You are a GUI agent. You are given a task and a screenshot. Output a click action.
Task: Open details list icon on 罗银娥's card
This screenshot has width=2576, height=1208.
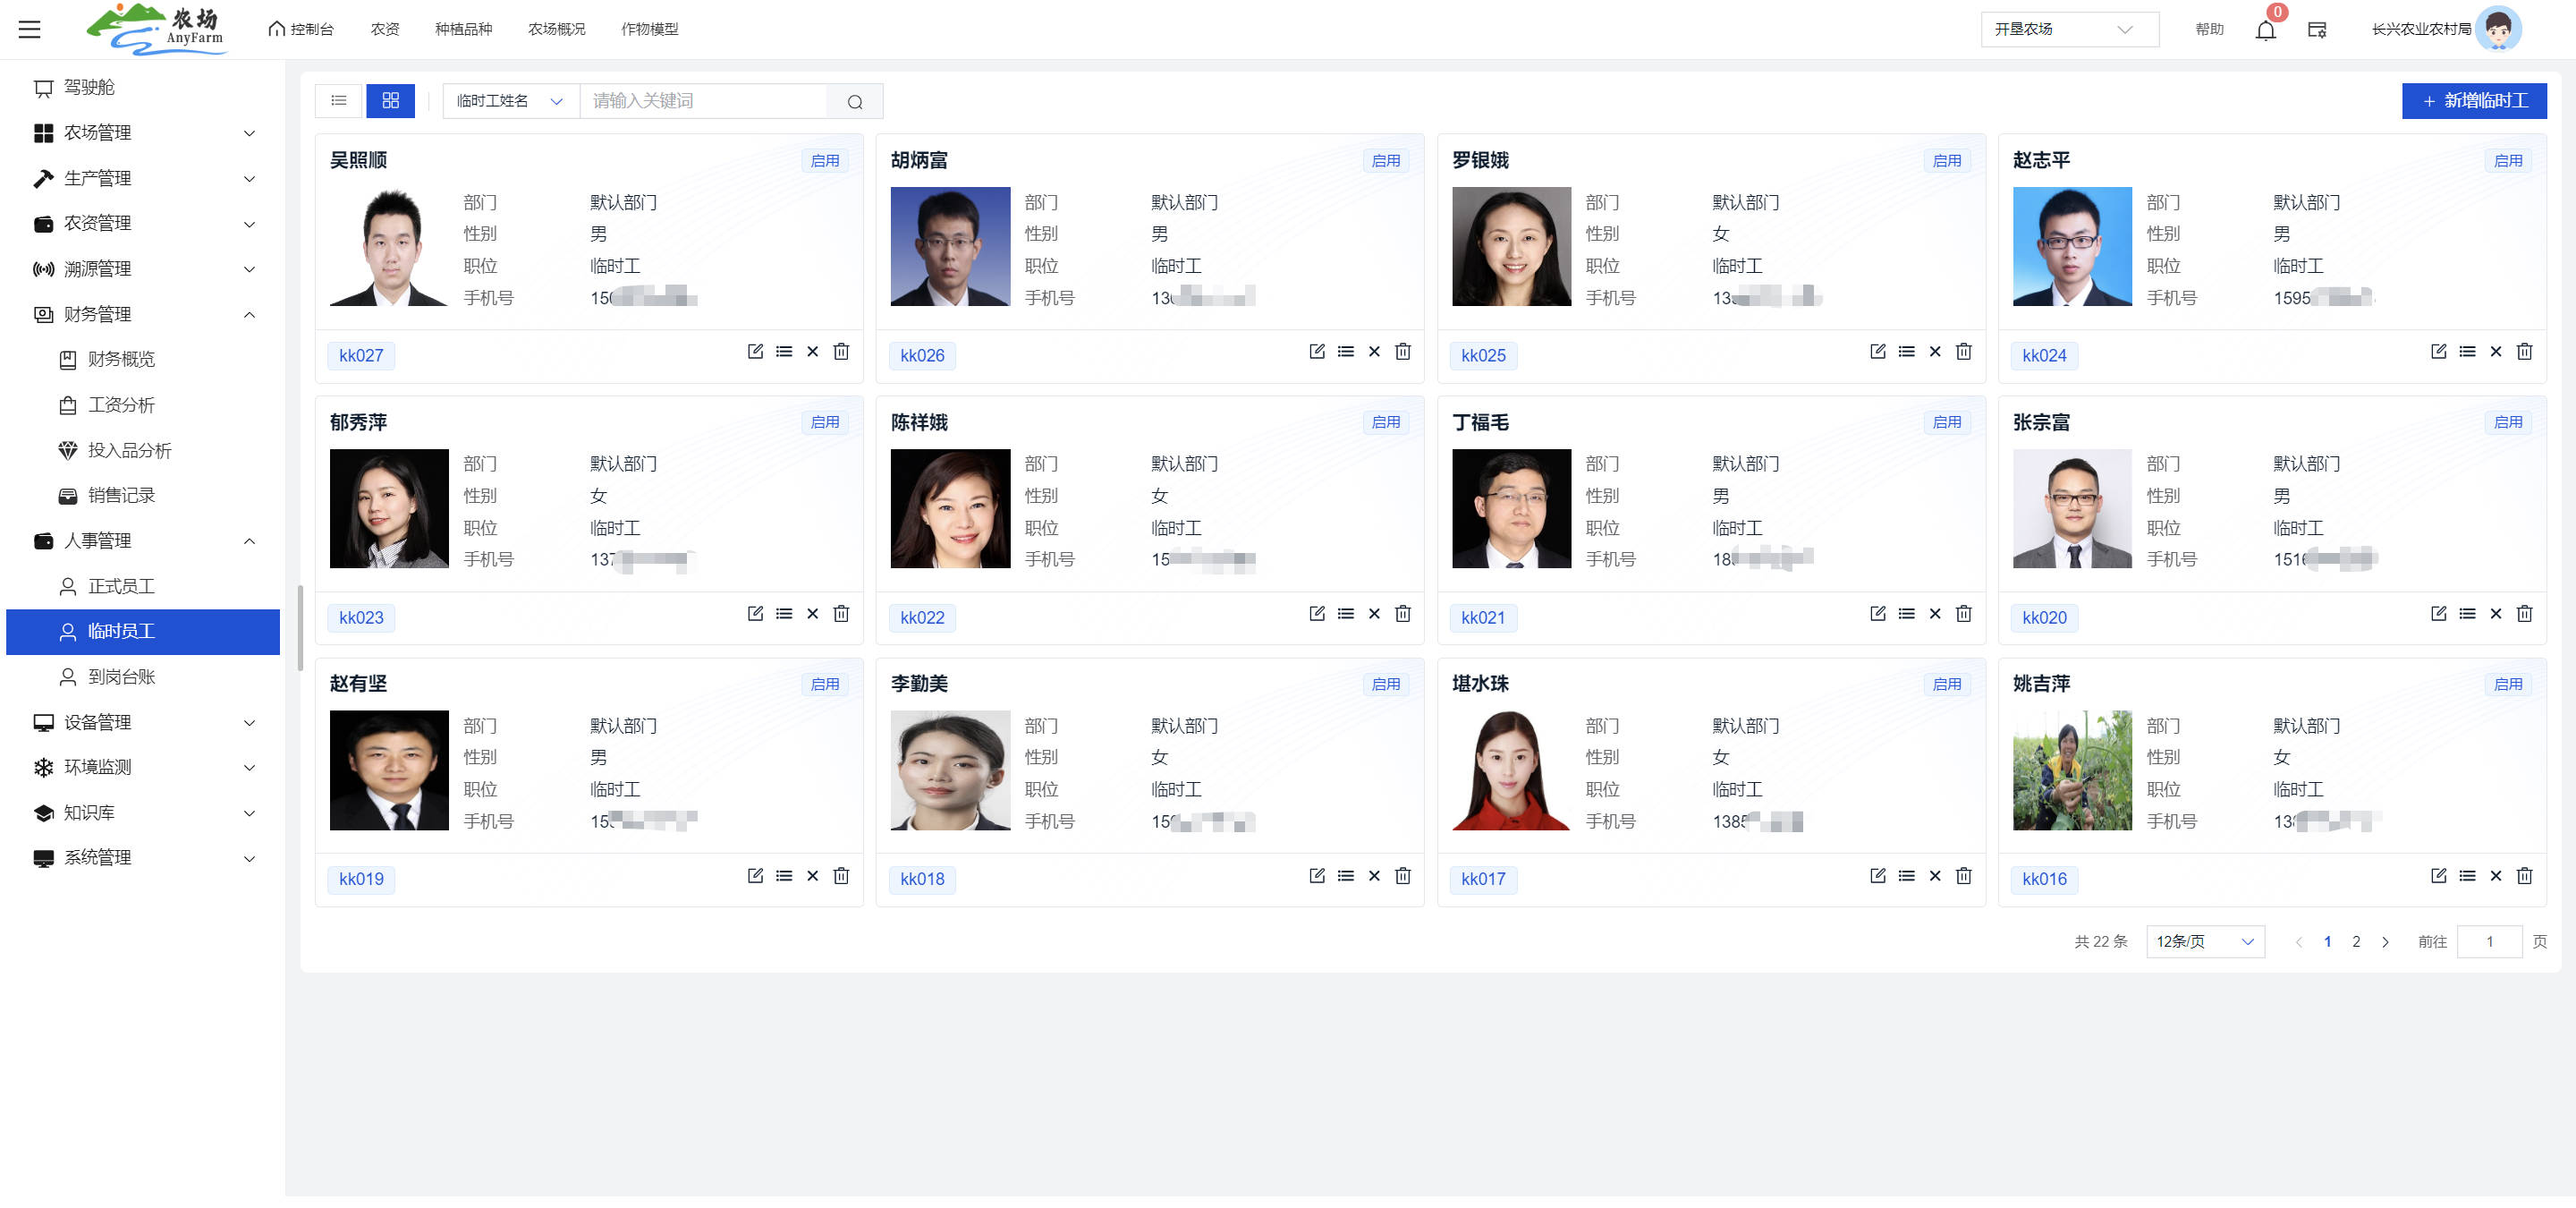pyautogui.click(x=1906, y=352)
